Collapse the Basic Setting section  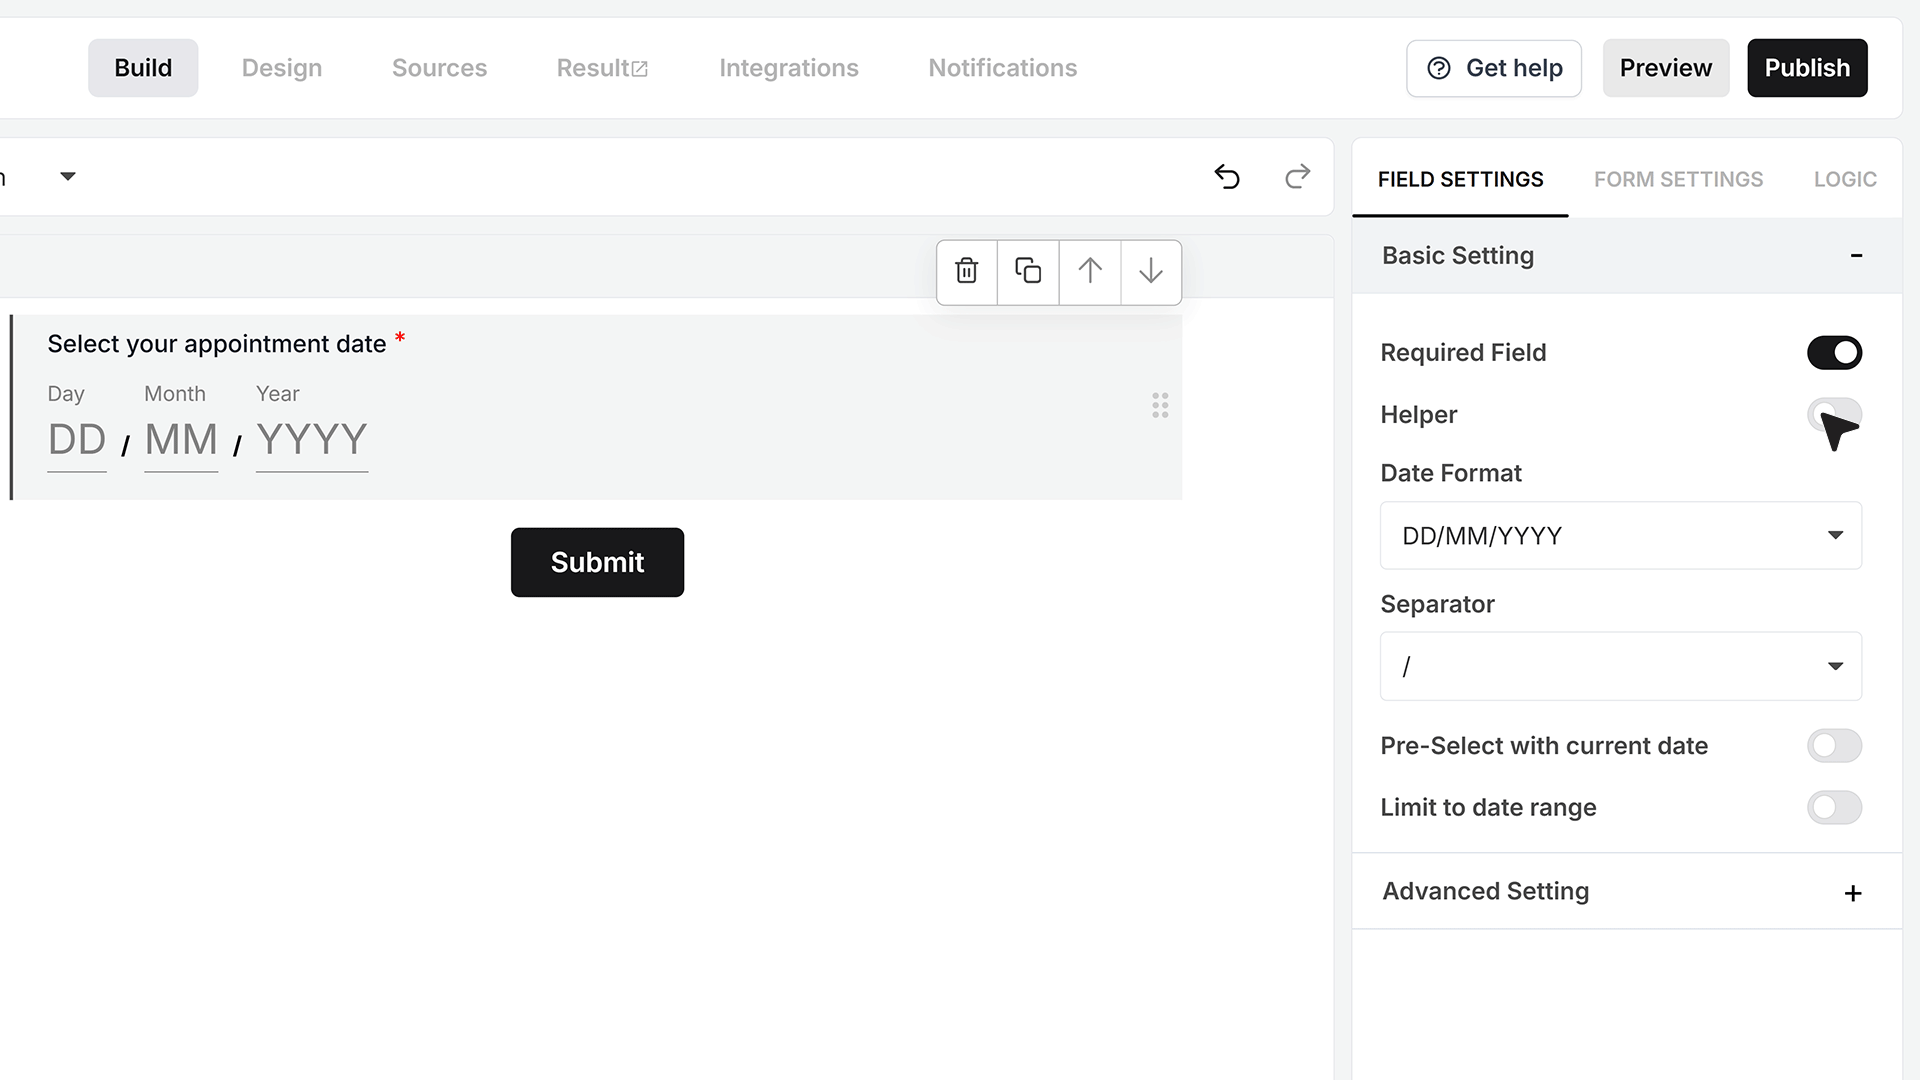tap(1856, 256)
